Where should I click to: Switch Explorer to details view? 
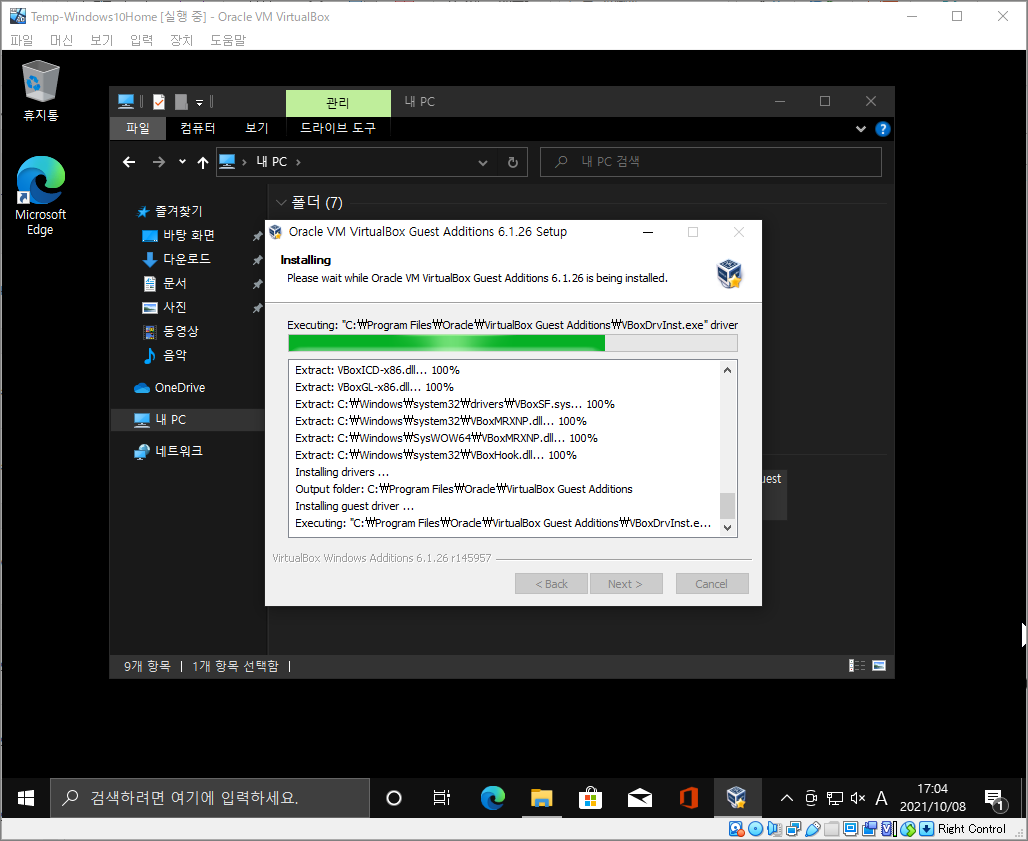point(857,666)
